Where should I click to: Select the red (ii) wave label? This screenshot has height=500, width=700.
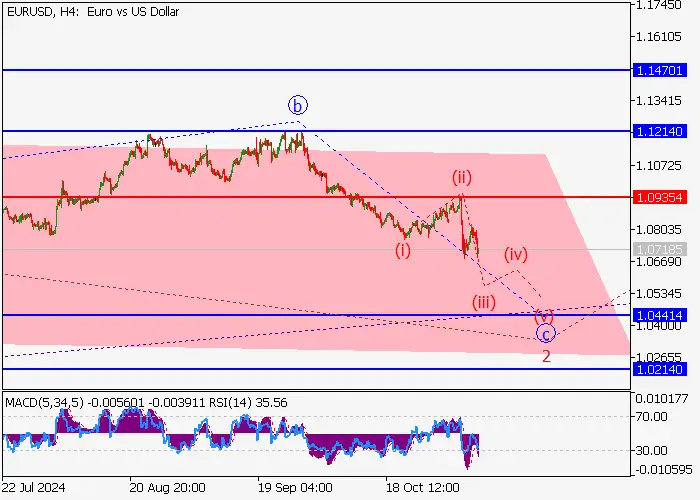coord(462,178)
